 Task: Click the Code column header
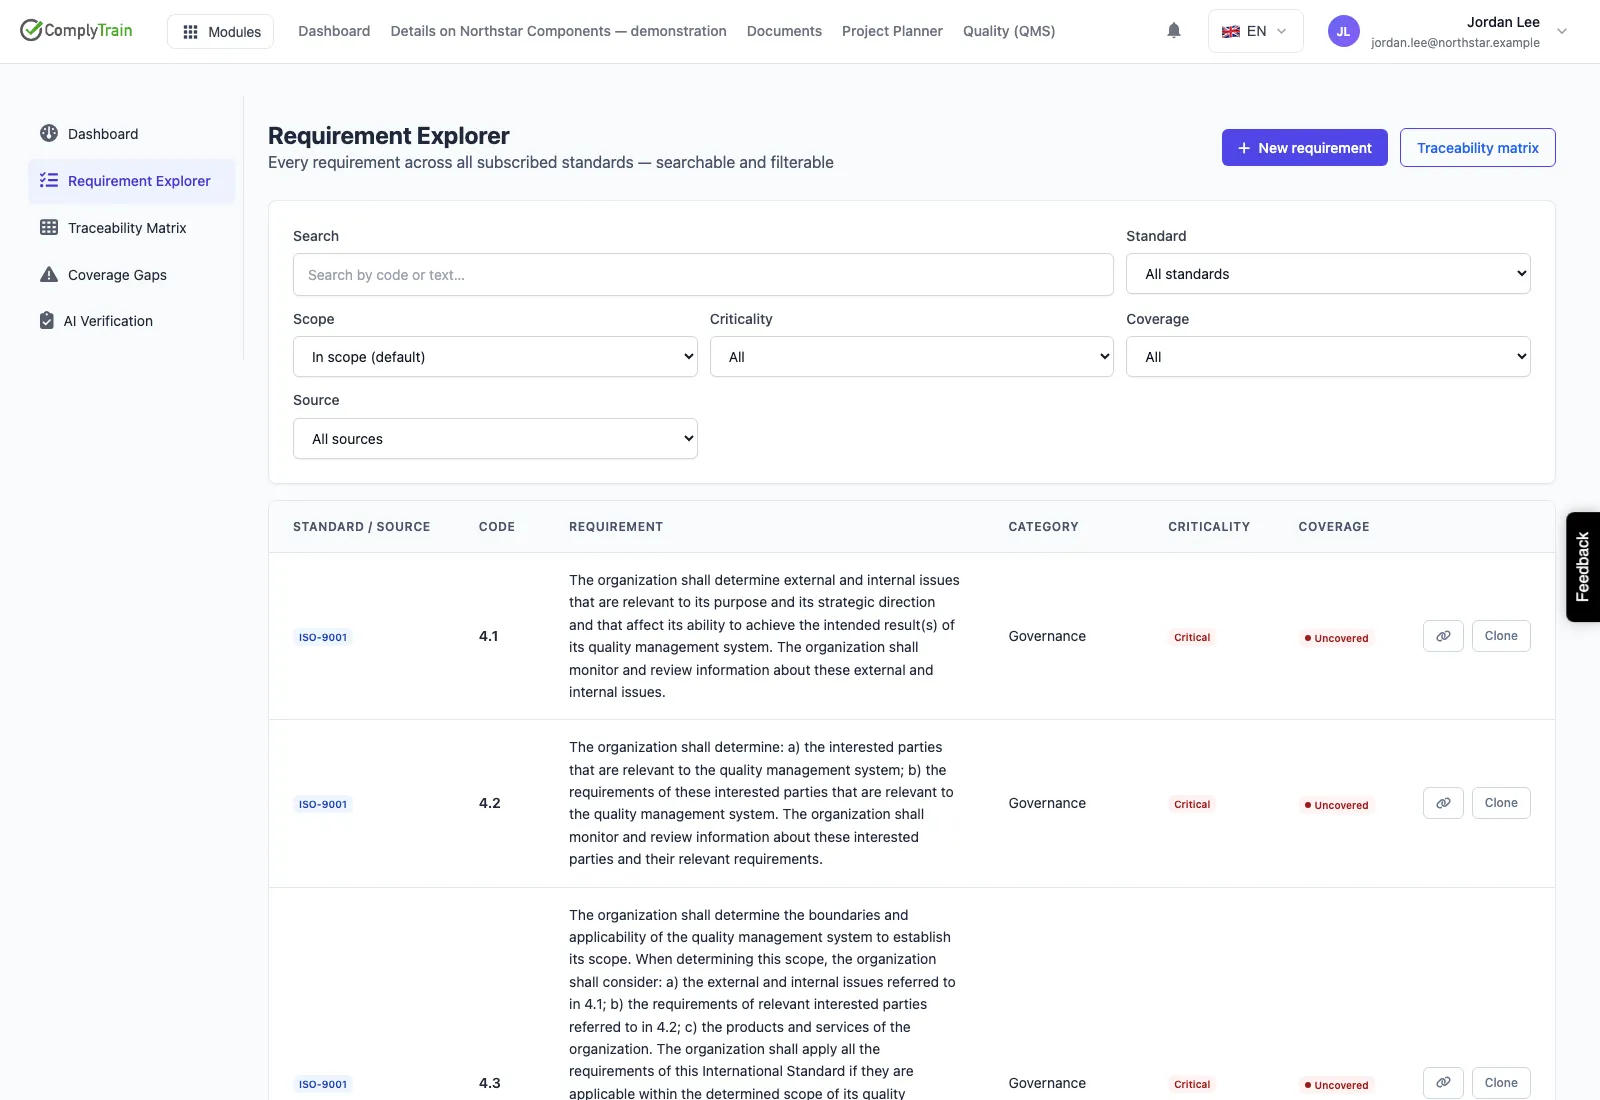(497, 527)
